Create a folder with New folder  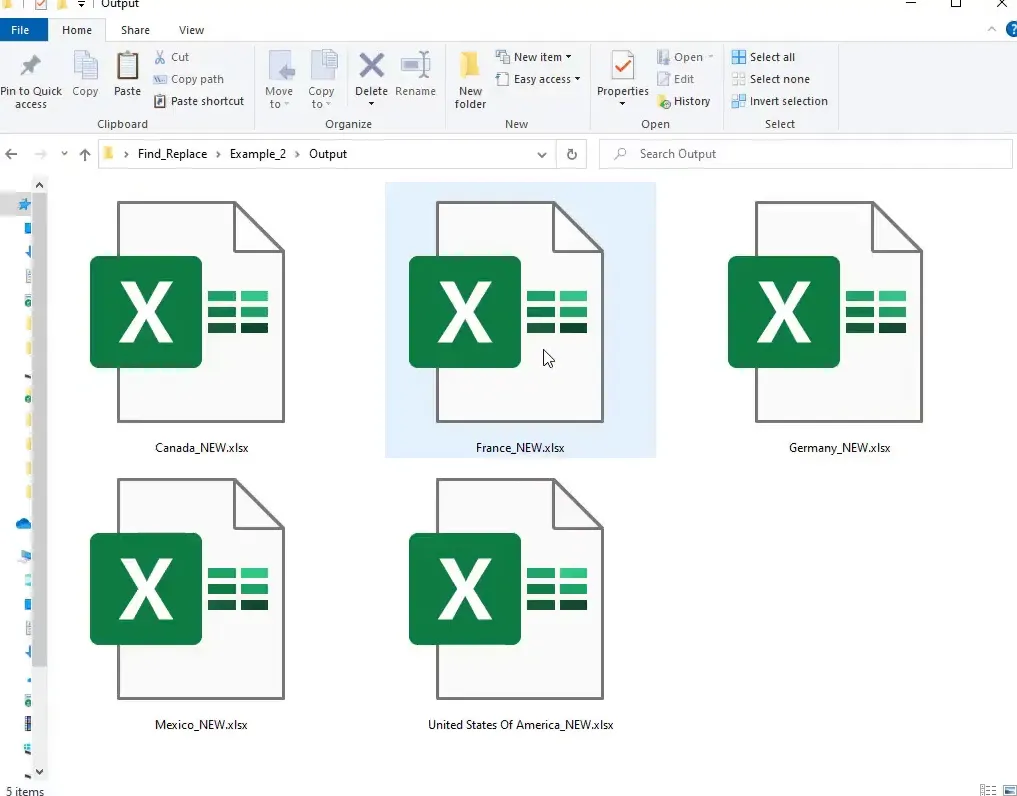point(470,80)
